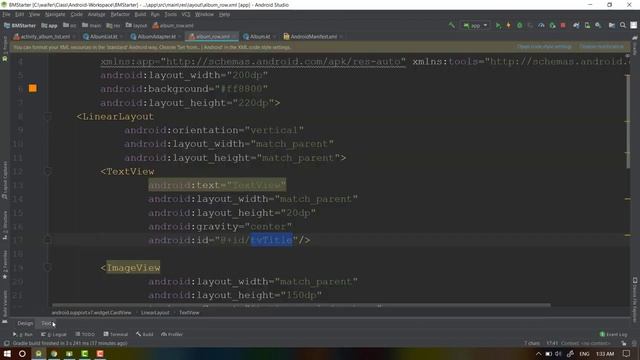Image resolution: width=640 pixels, height=360 pixels.
Task: Click the Apply Changes lightning icon
Action: coord(509,25)
